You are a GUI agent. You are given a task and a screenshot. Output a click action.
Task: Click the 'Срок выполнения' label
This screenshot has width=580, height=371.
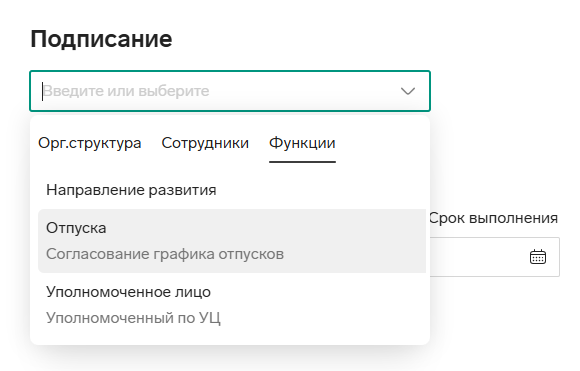click(493, 218)
